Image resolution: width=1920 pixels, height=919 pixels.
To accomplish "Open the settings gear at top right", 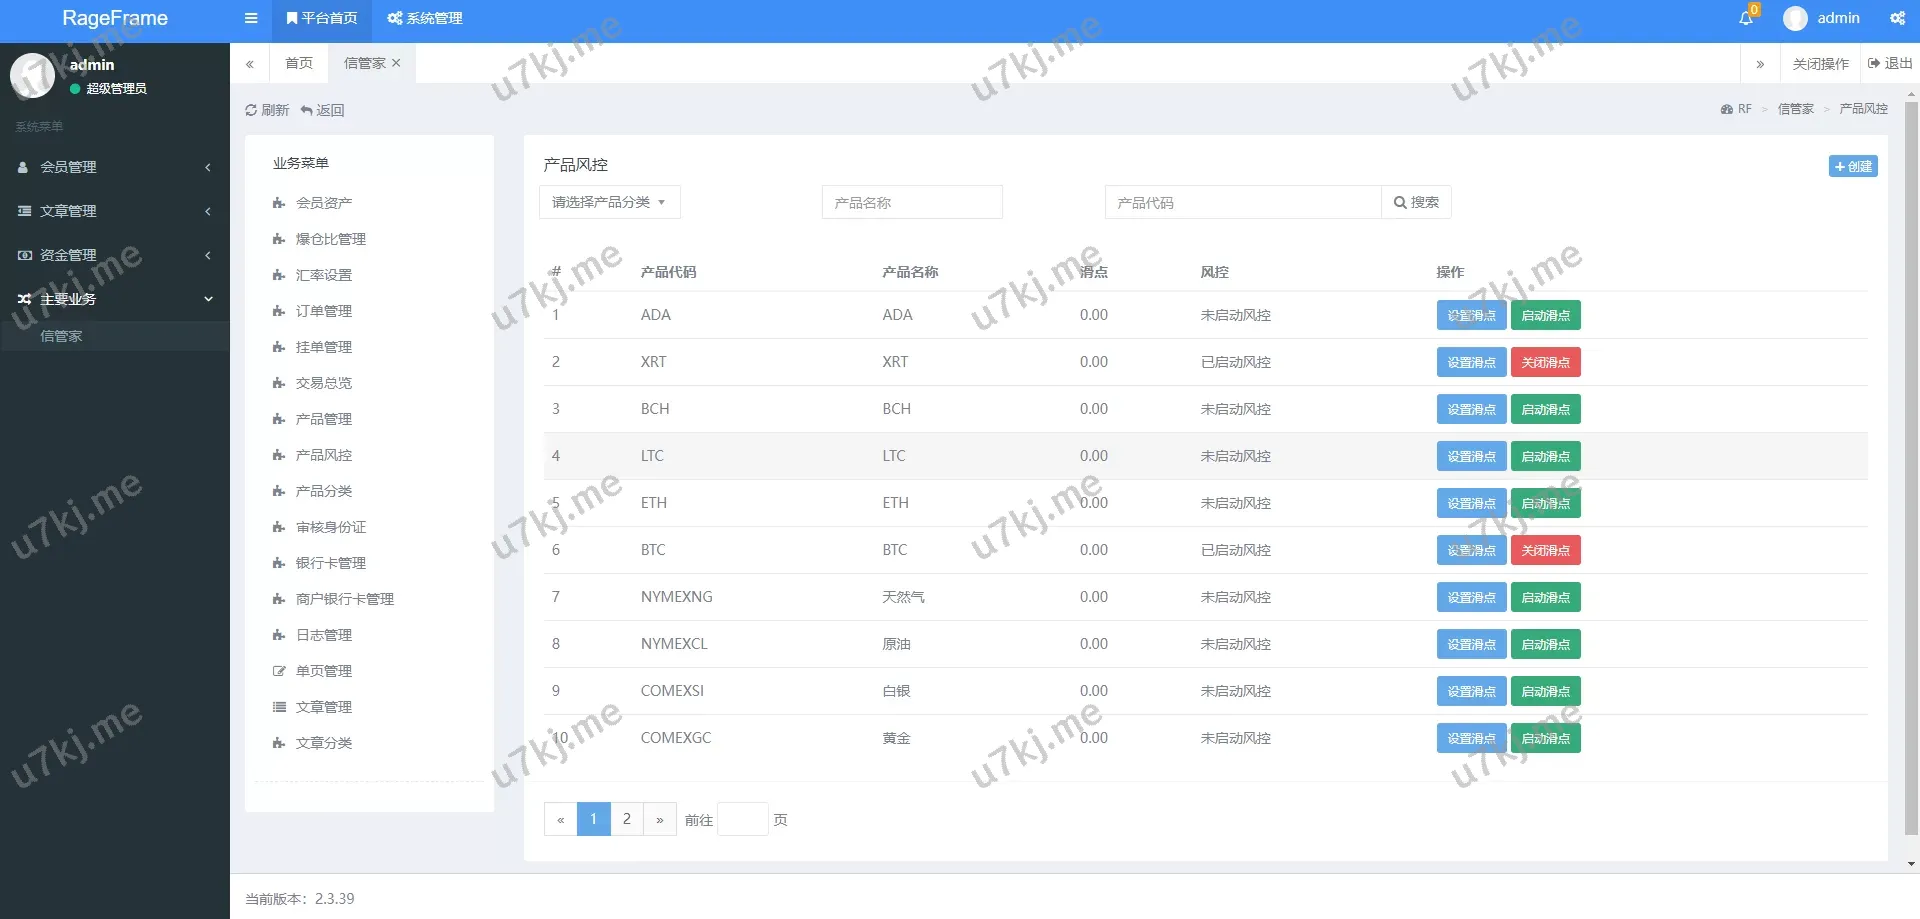I will [1897, 18].
